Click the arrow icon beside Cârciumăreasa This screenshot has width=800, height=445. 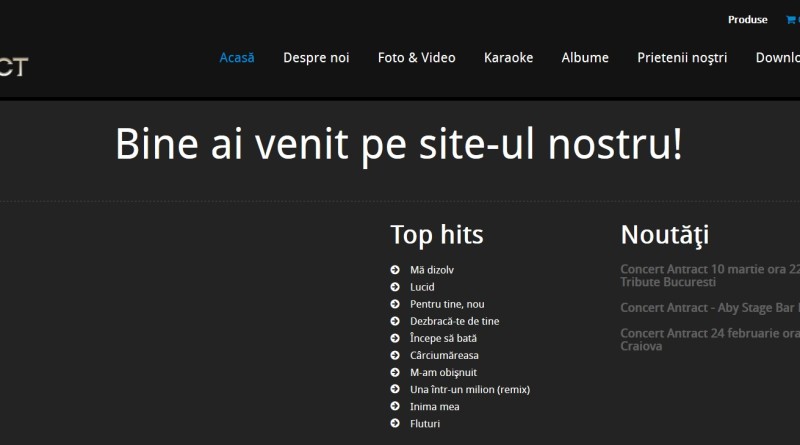tap(395, 355)
